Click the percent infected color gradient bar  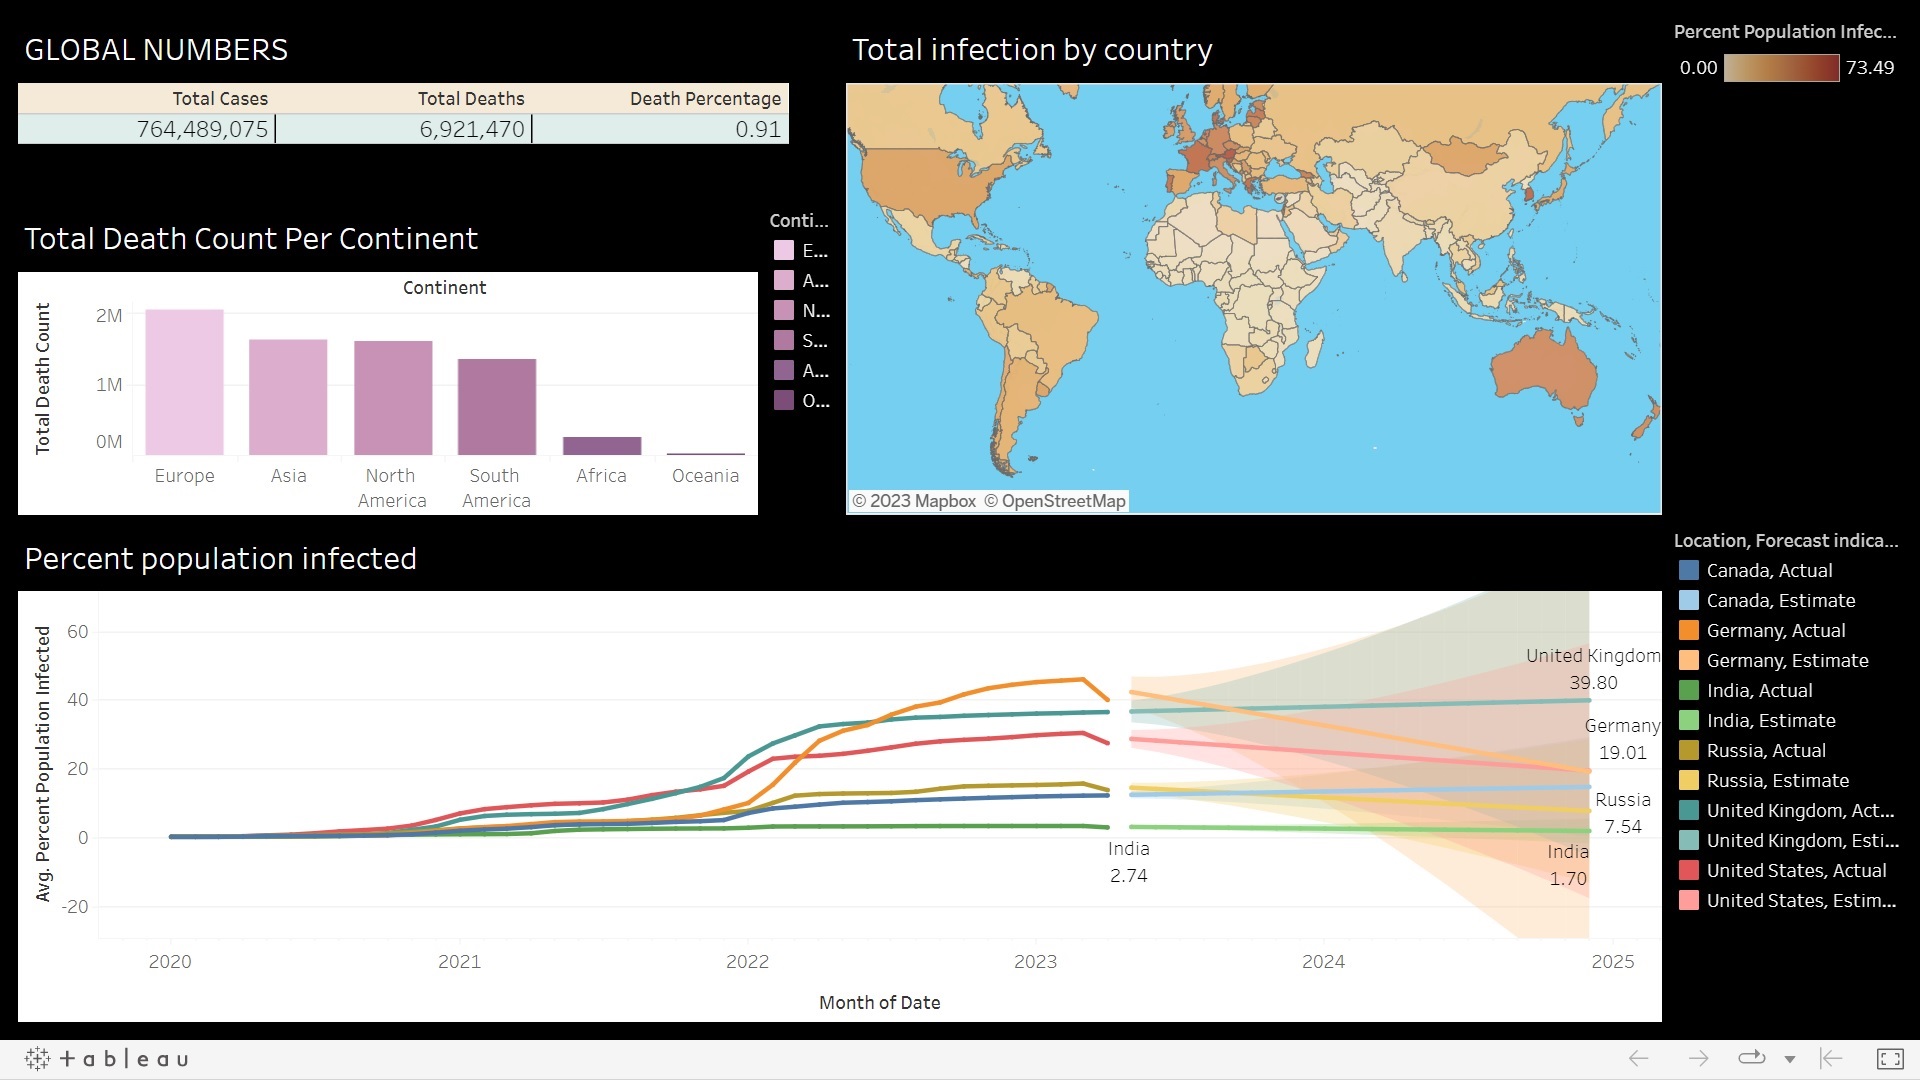(1781, 68)
